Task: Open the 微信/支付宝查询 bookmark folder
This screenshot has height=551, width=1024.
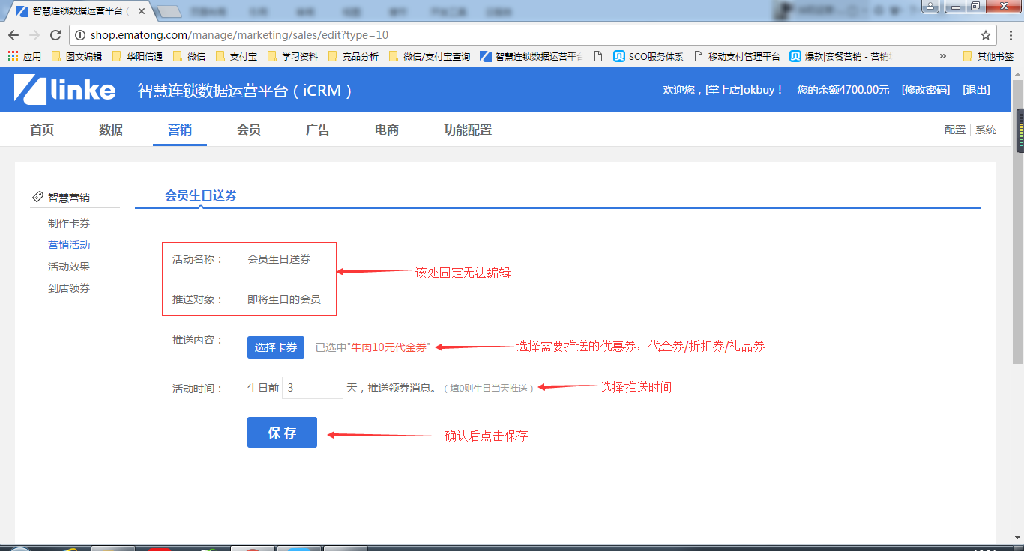Action: pyautogui.click(x=429, y=57)
